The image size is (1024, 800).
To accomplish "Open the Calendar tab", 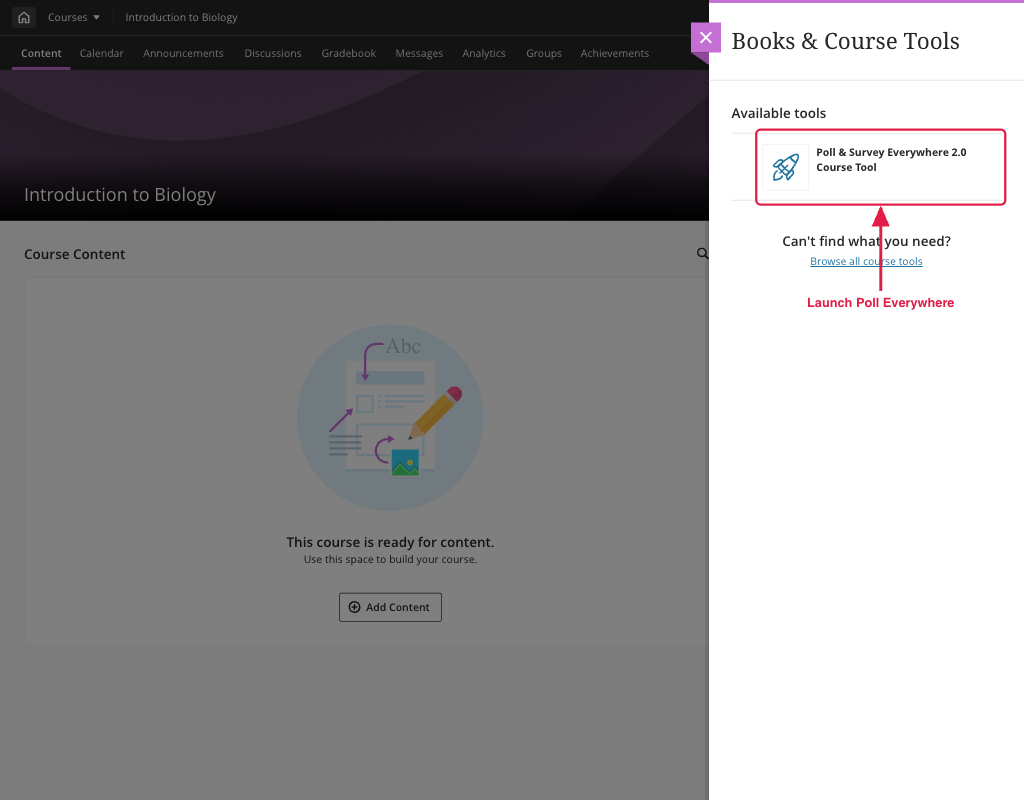I will (x=101, y=54).
